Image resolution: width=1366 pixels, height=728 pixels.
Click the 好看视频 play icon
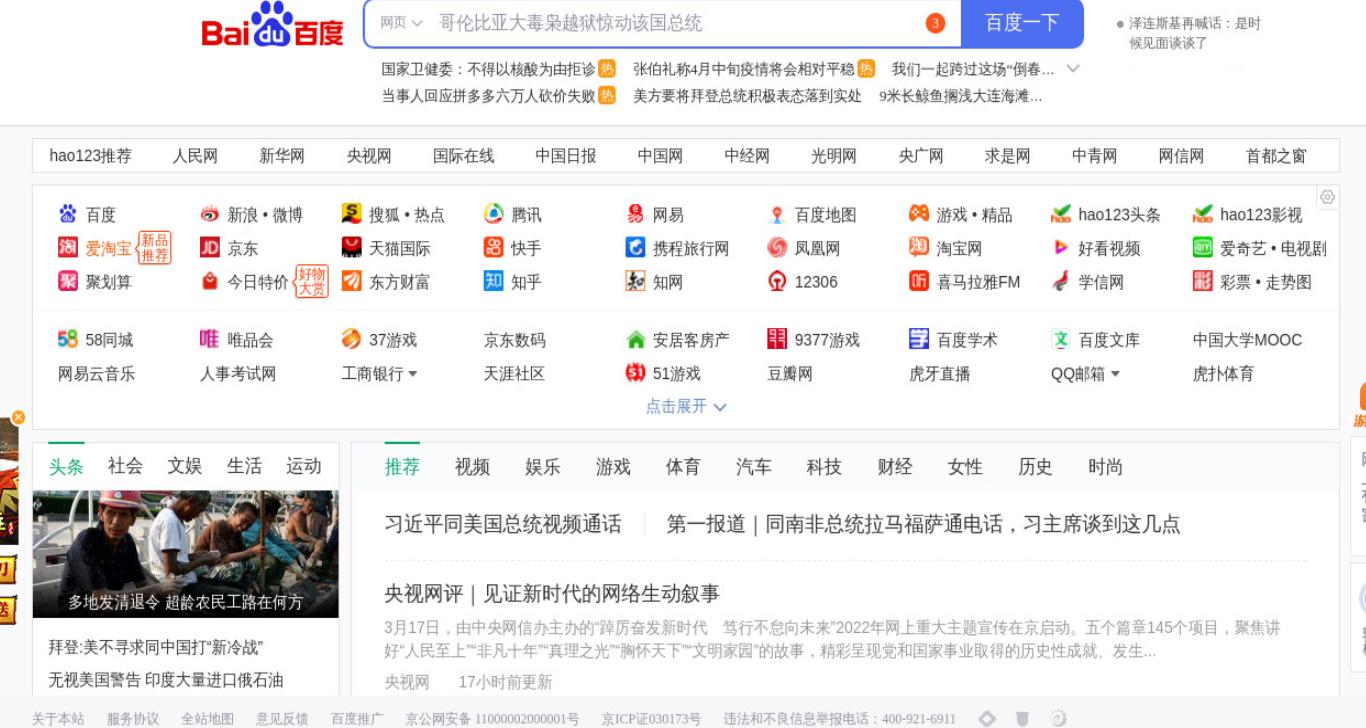(1061, 247)
